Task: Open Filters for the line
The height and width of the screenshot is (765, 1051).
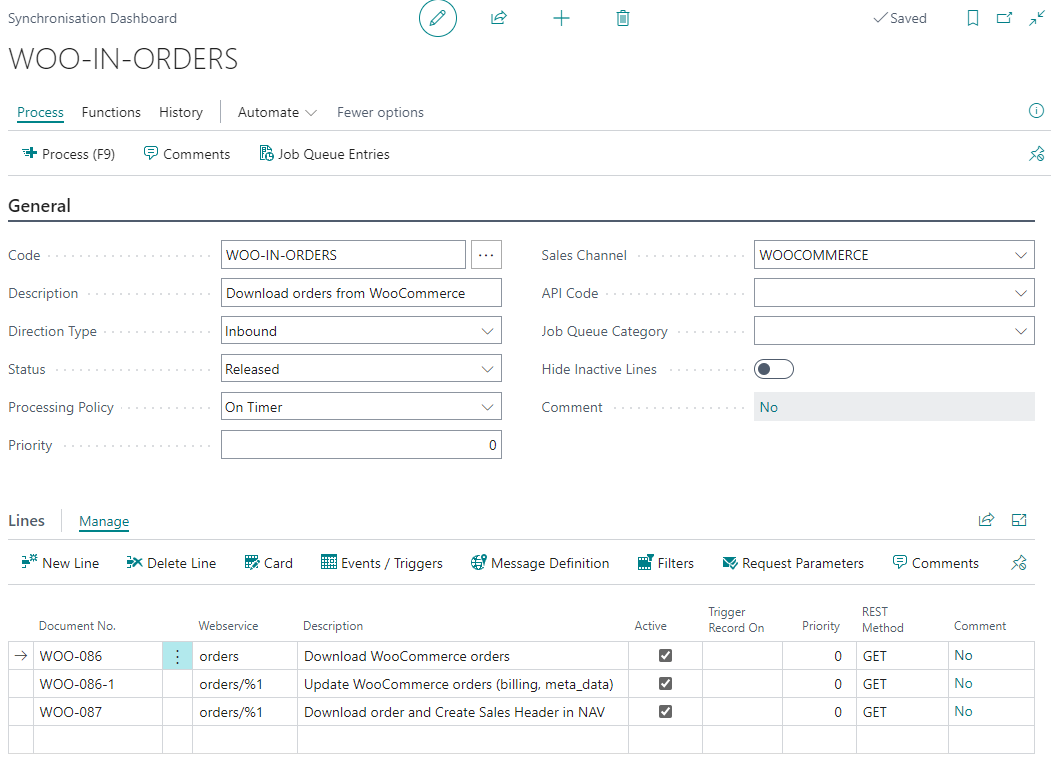Action: tap(666, 563)
